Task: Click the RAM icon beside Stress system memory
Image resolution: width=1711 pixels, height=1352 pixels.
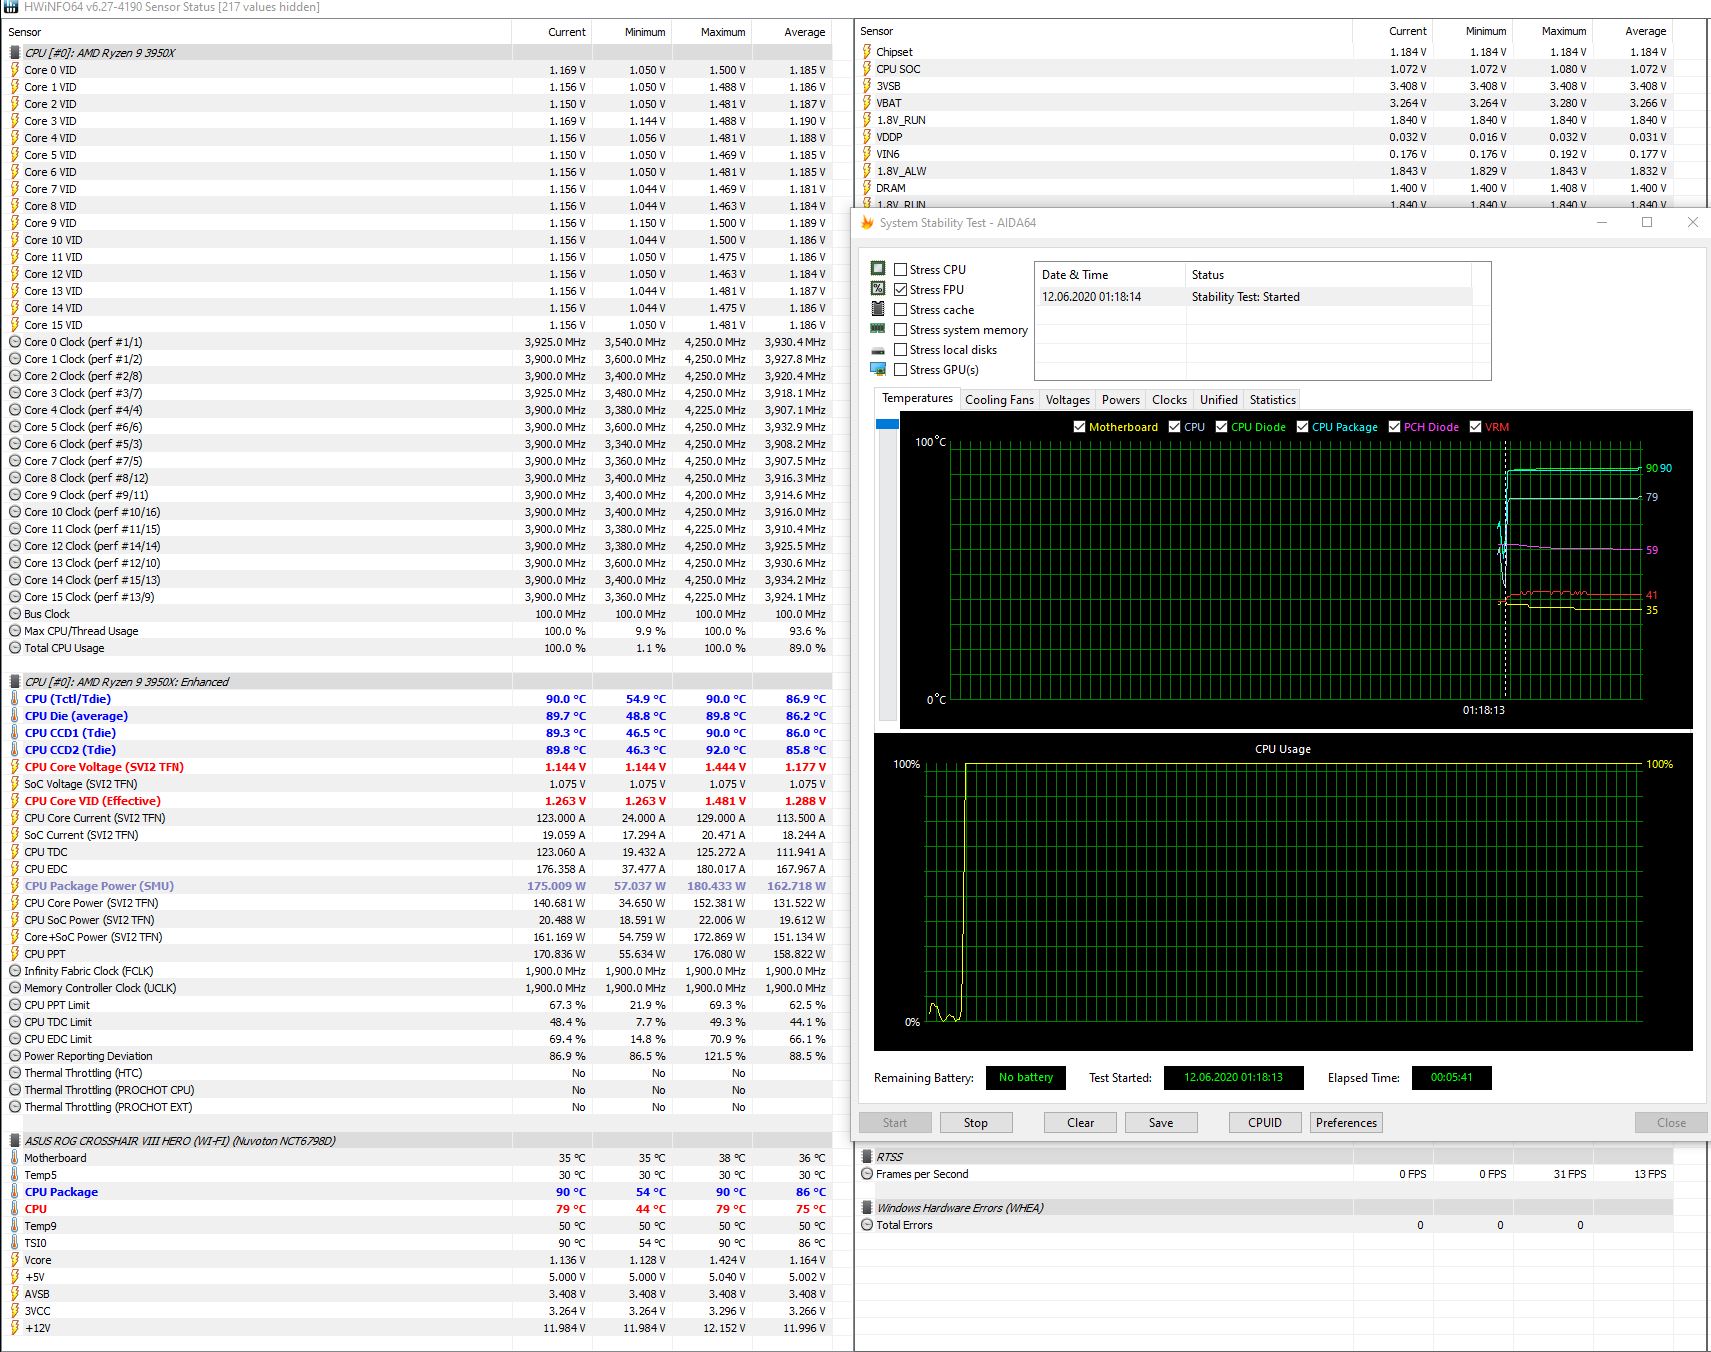Action: pos(878,329)
